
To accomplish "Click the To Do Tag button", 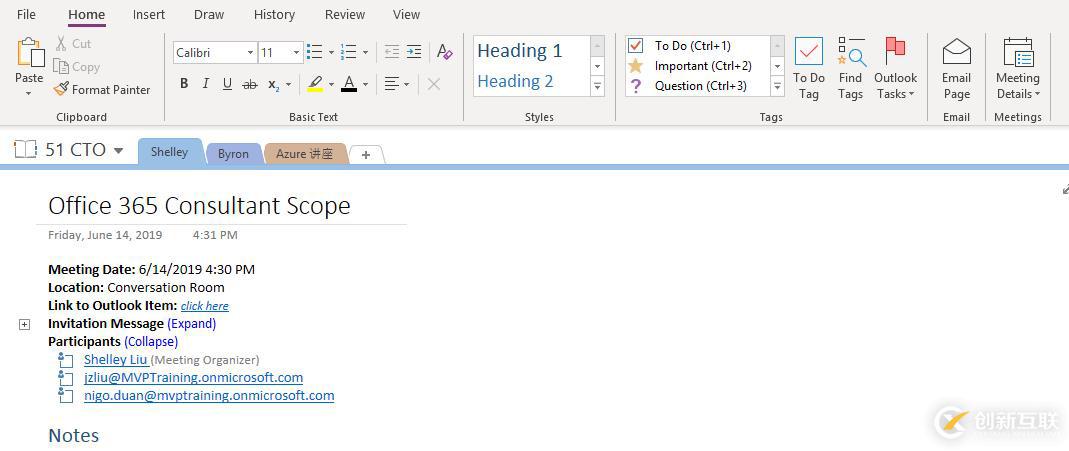I will click(x=809, y=69).
